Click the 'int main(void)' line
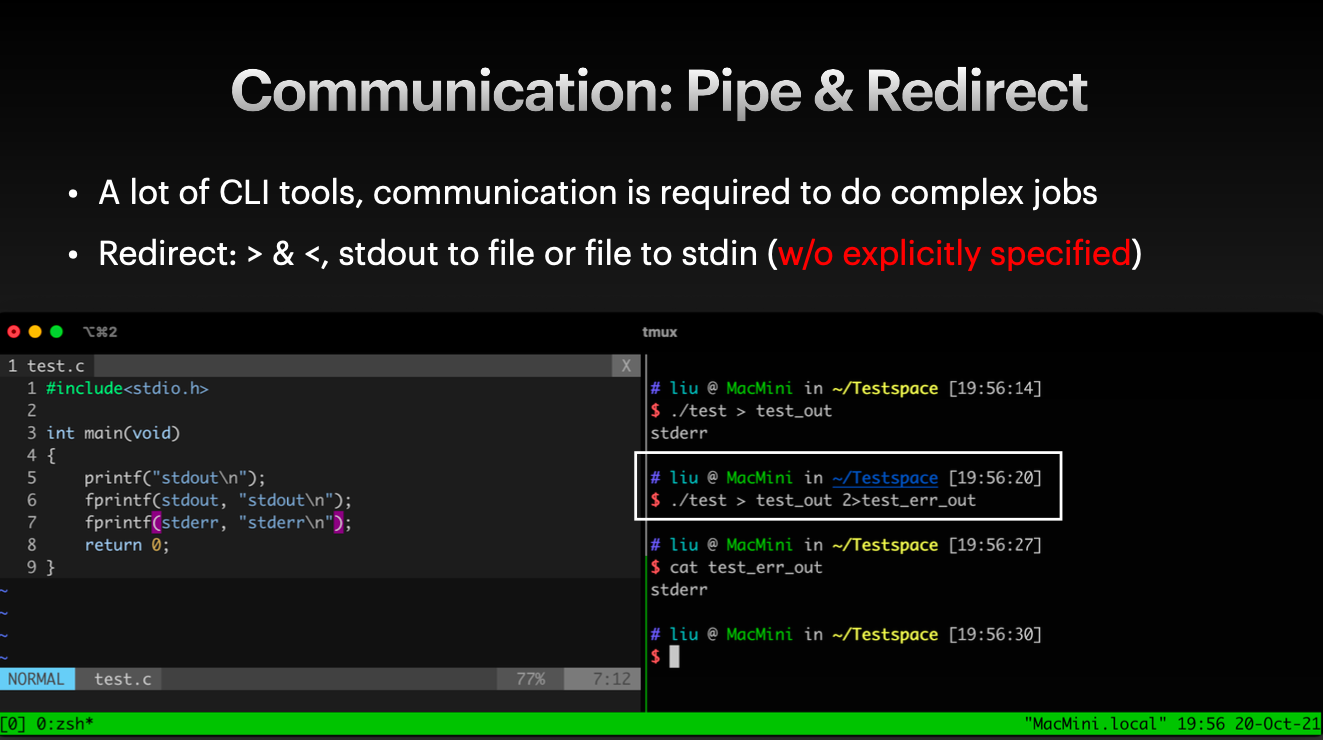Viewport: 1323px width, 740px height. click(x=113, y=433)
